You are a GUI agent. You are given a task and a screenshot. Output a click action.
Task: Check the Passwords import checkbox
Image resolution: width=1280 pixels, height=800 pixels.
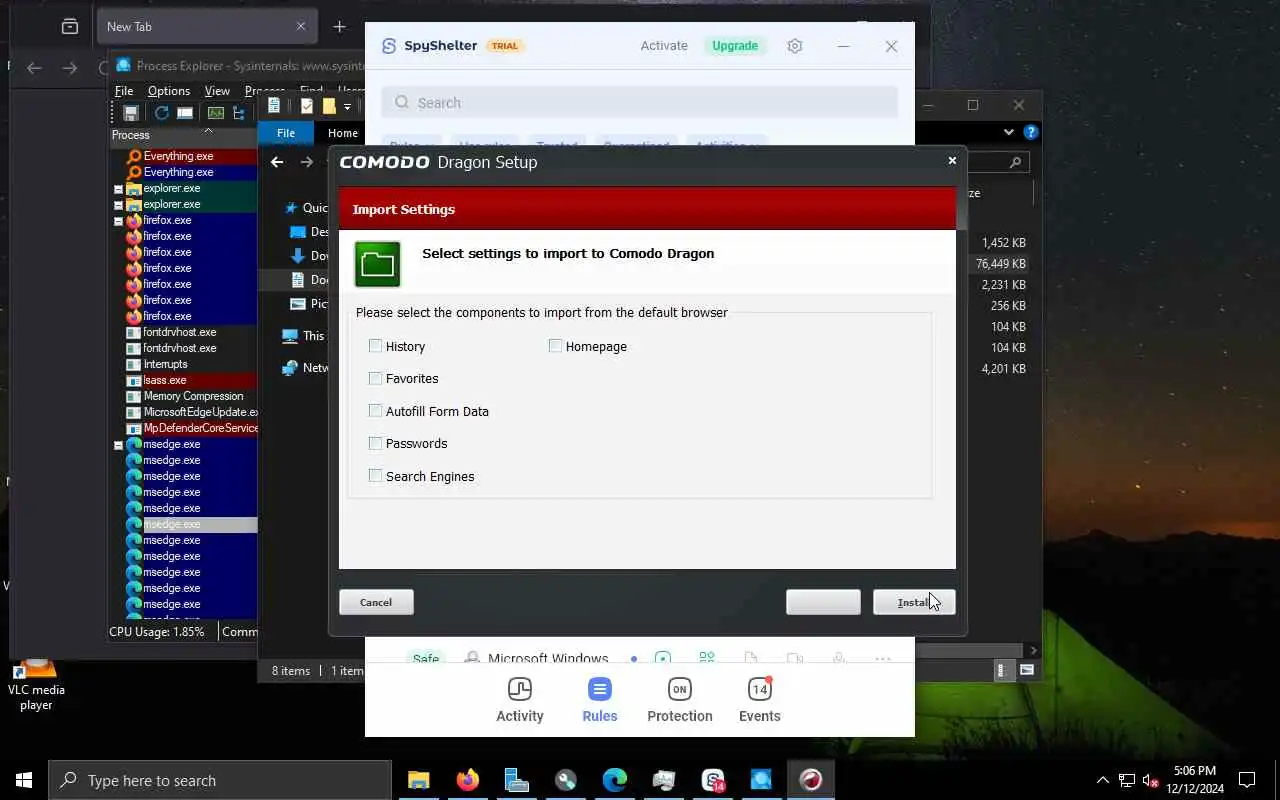[x=375, y=443]
